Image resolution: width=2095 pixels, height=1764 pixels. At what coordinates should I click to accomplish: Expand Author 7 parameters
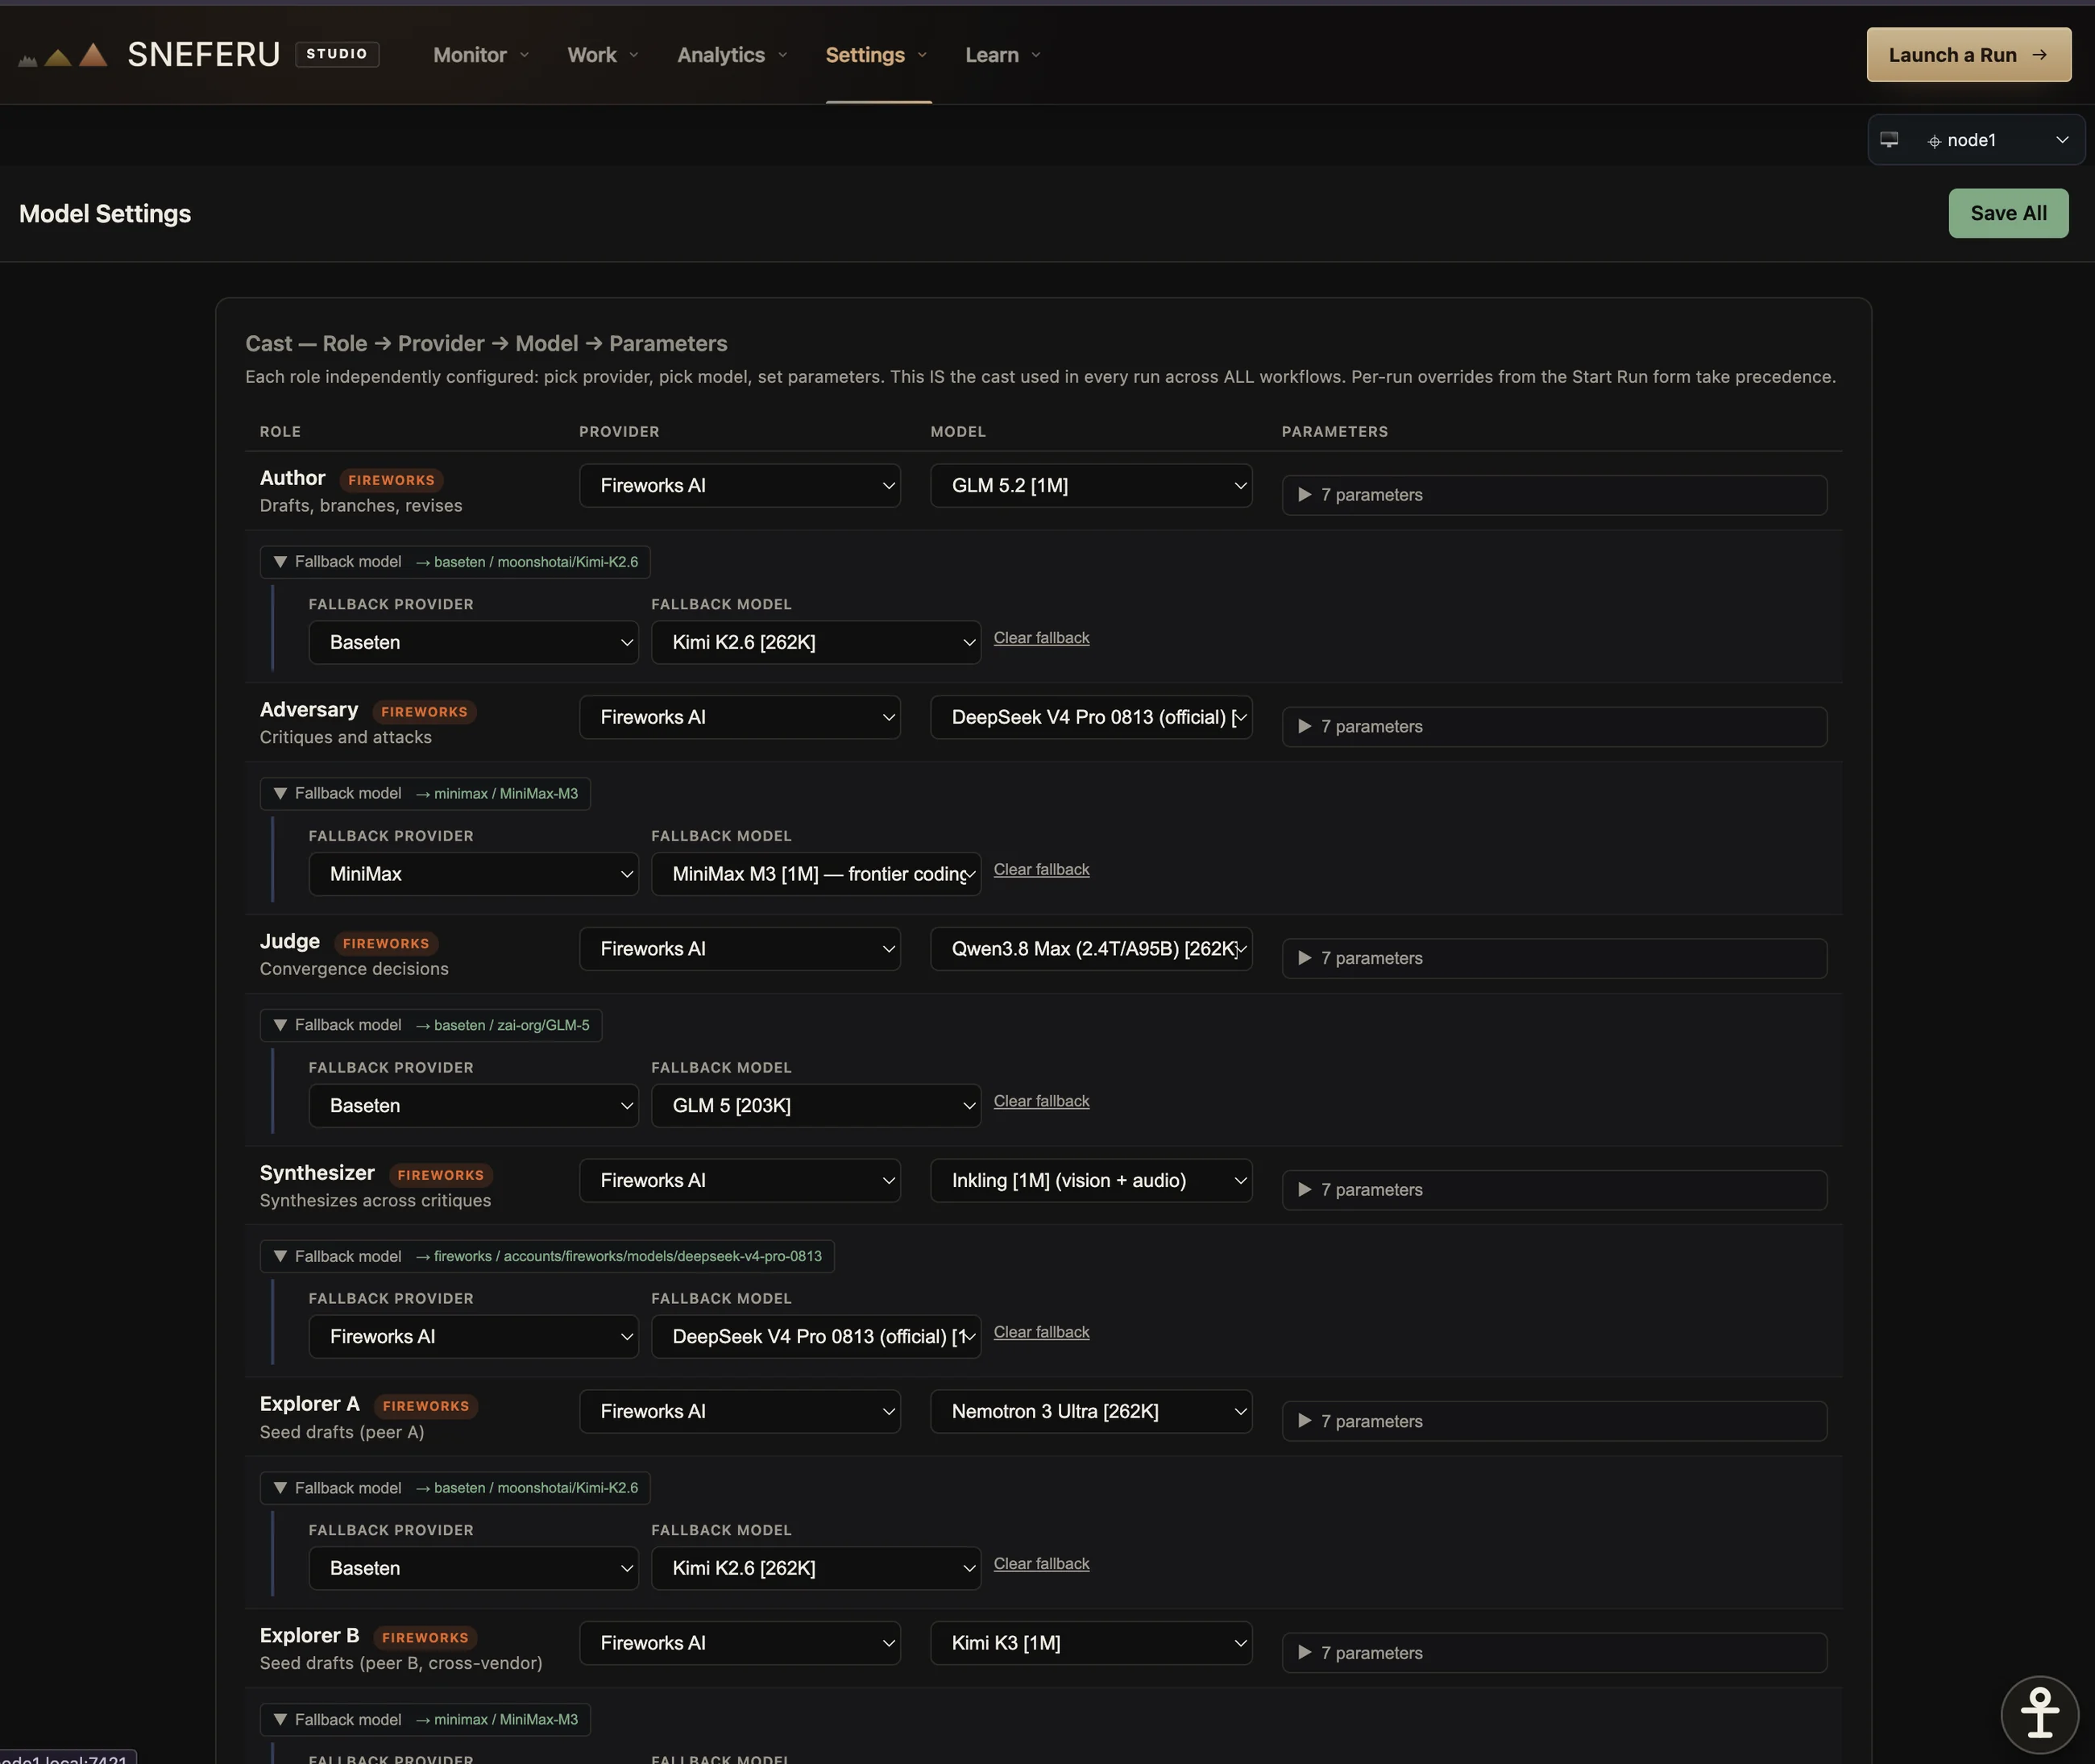1554,495
